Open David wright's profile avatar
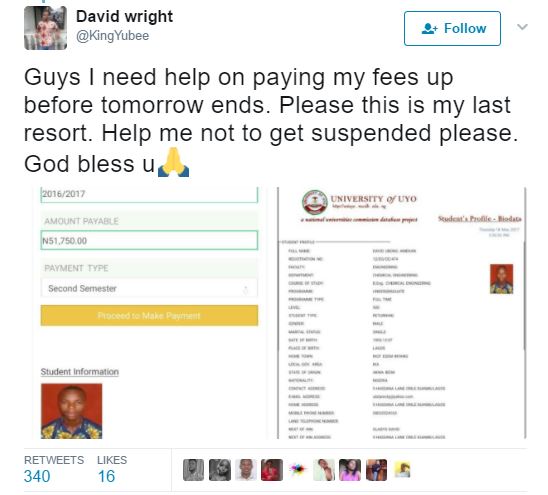The width and height of the screenshot is (548, 495). pos(45,28)
